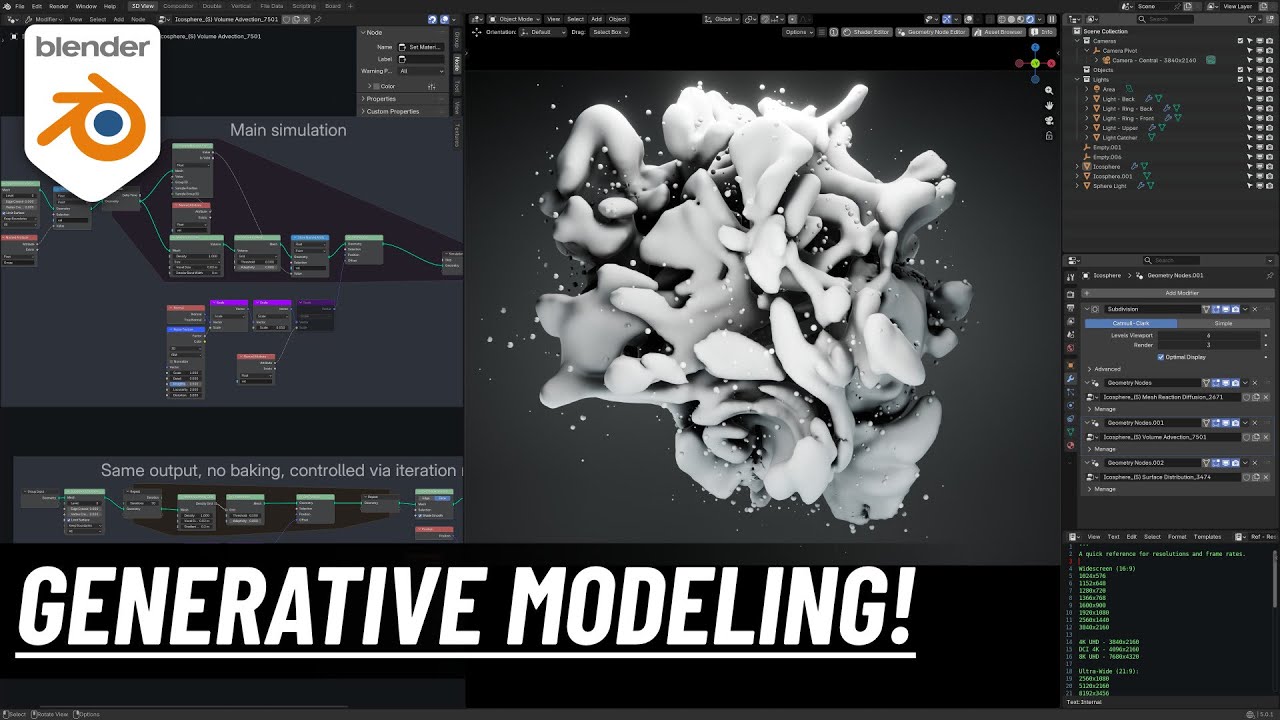Click the Blender logo in top-left corner
The width and height of the screenshot is (1280, 720).
tap(7, 6)
